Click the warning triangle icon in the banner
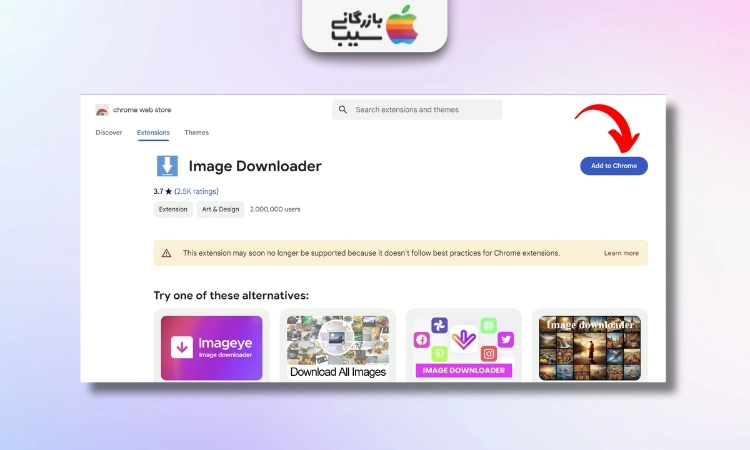The width and height of the screenshot is (750, 450). [x=166, y=253]
